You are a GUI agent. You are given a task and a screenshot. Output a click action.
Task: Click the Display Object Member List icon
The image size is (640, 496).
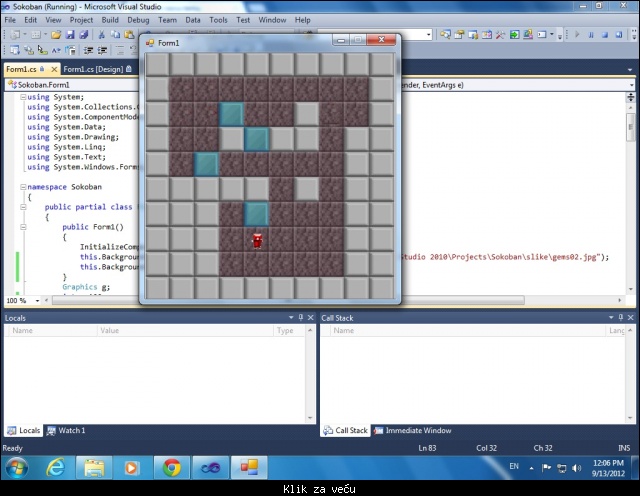(15, 50)
